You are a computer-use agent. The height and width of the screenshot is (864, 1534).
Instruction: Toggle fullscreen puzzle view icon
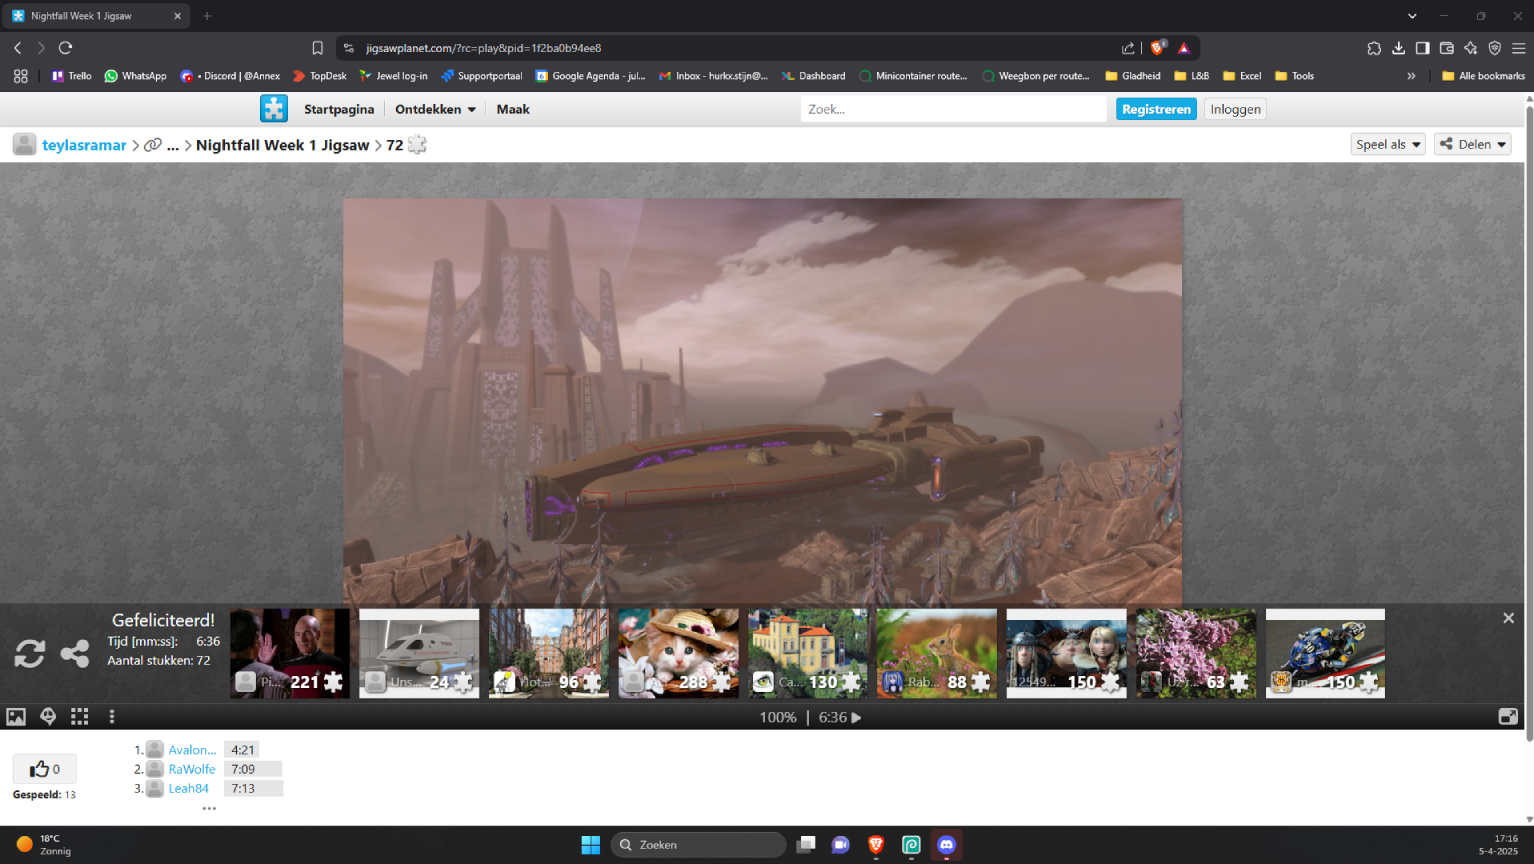coord(1508,717)
